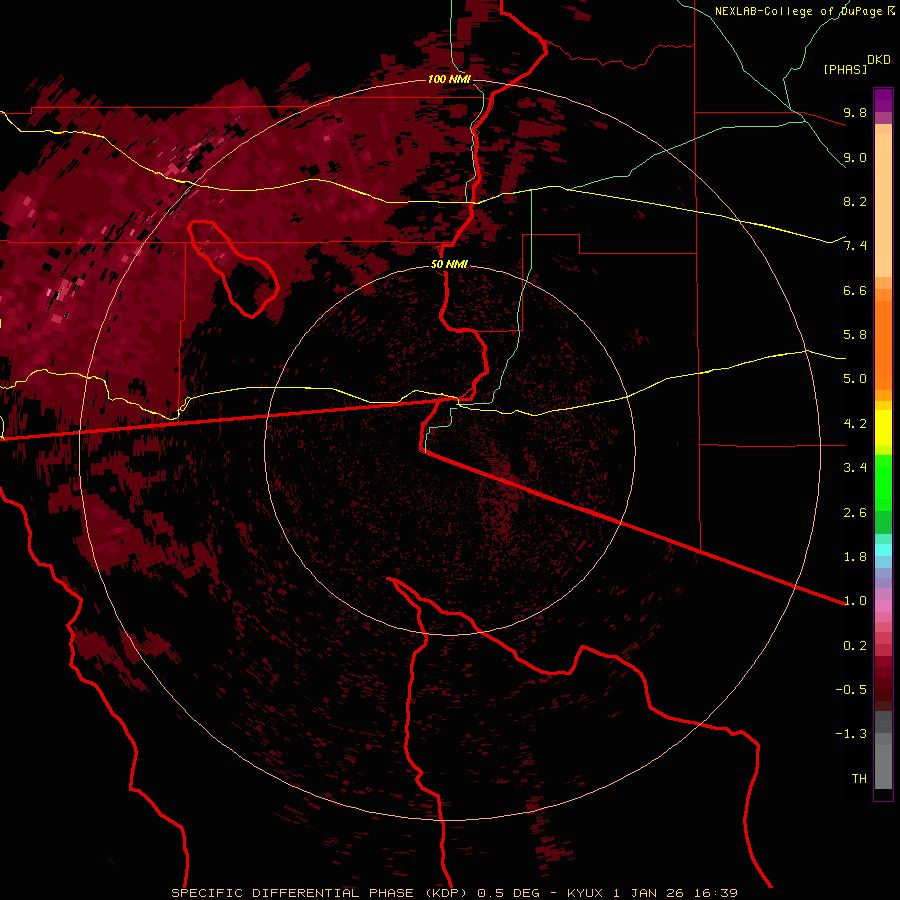Screen dimensions: 900x900
Task: Click the bright green color band
Action: [883, 482]
